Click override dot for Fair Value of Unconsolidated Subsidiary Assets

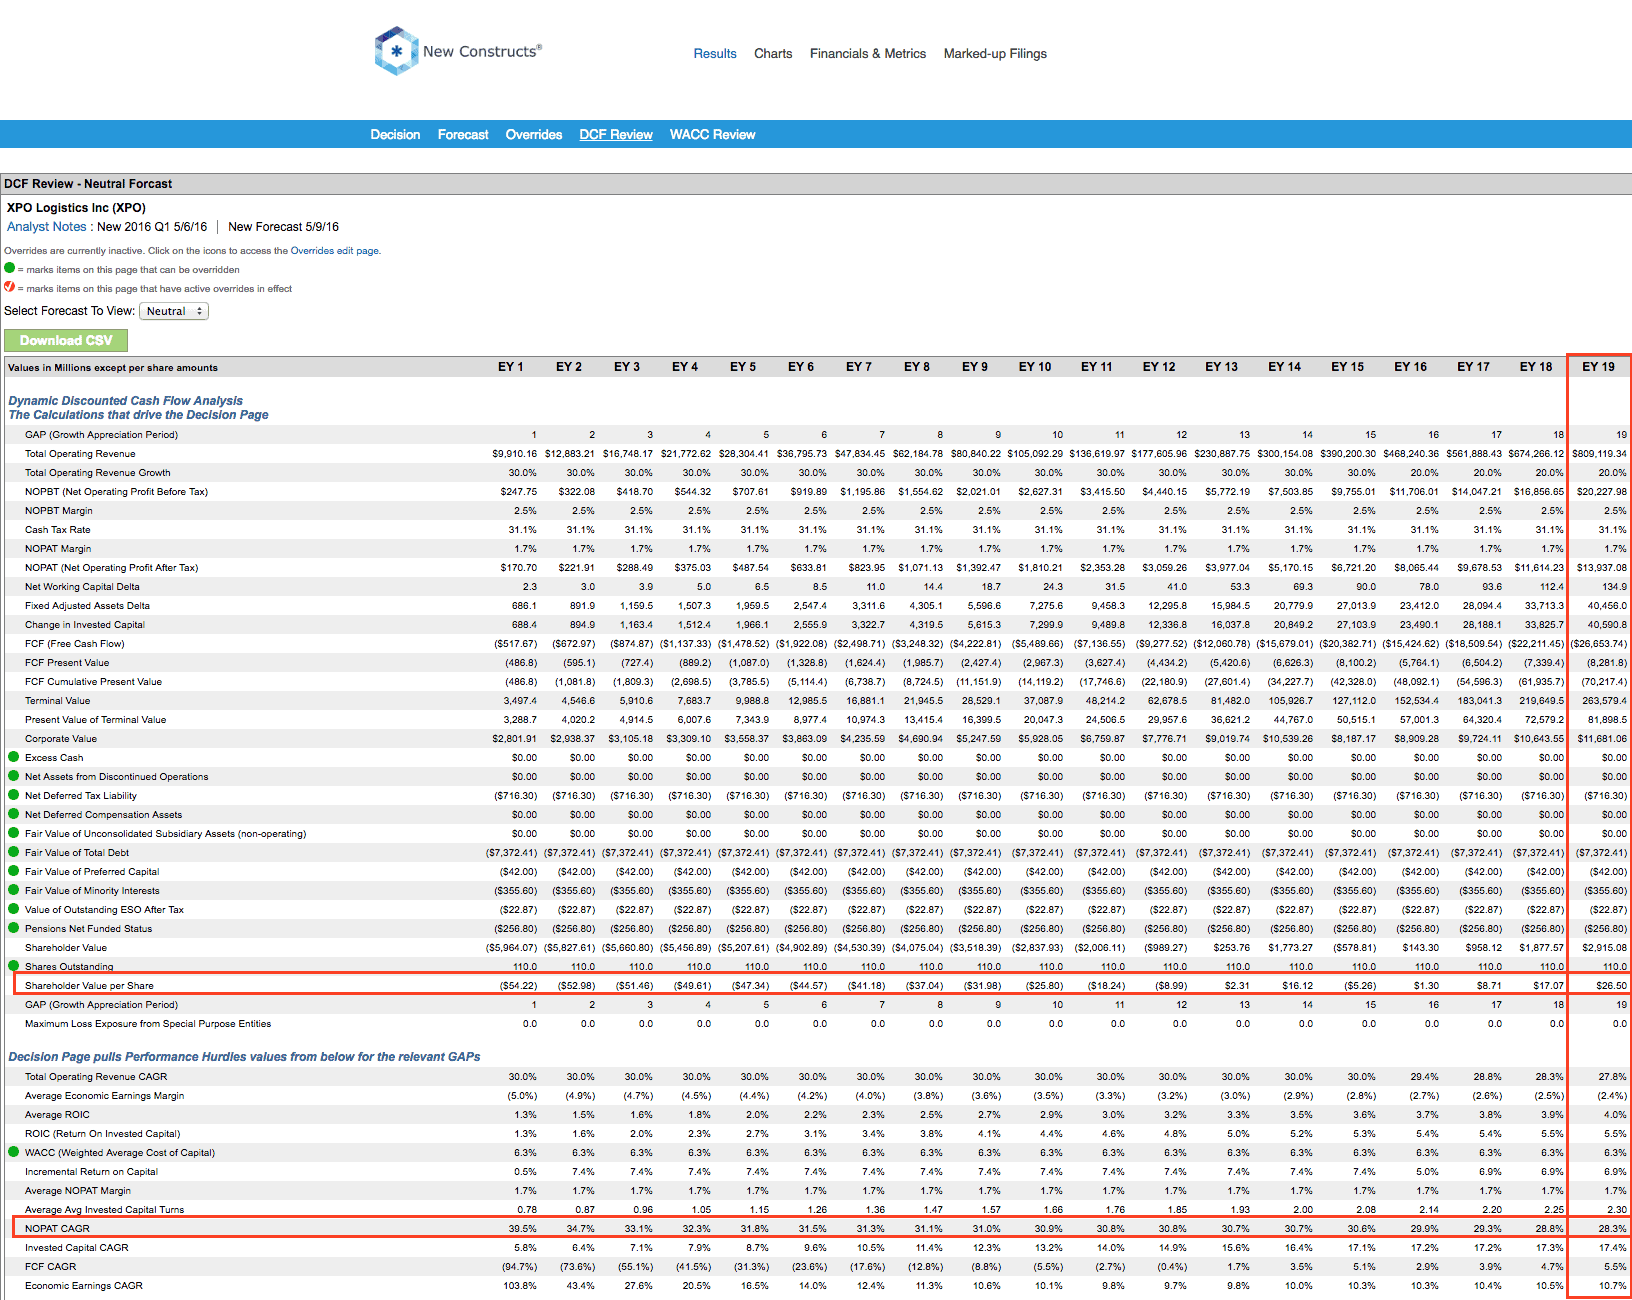[14, 833]
